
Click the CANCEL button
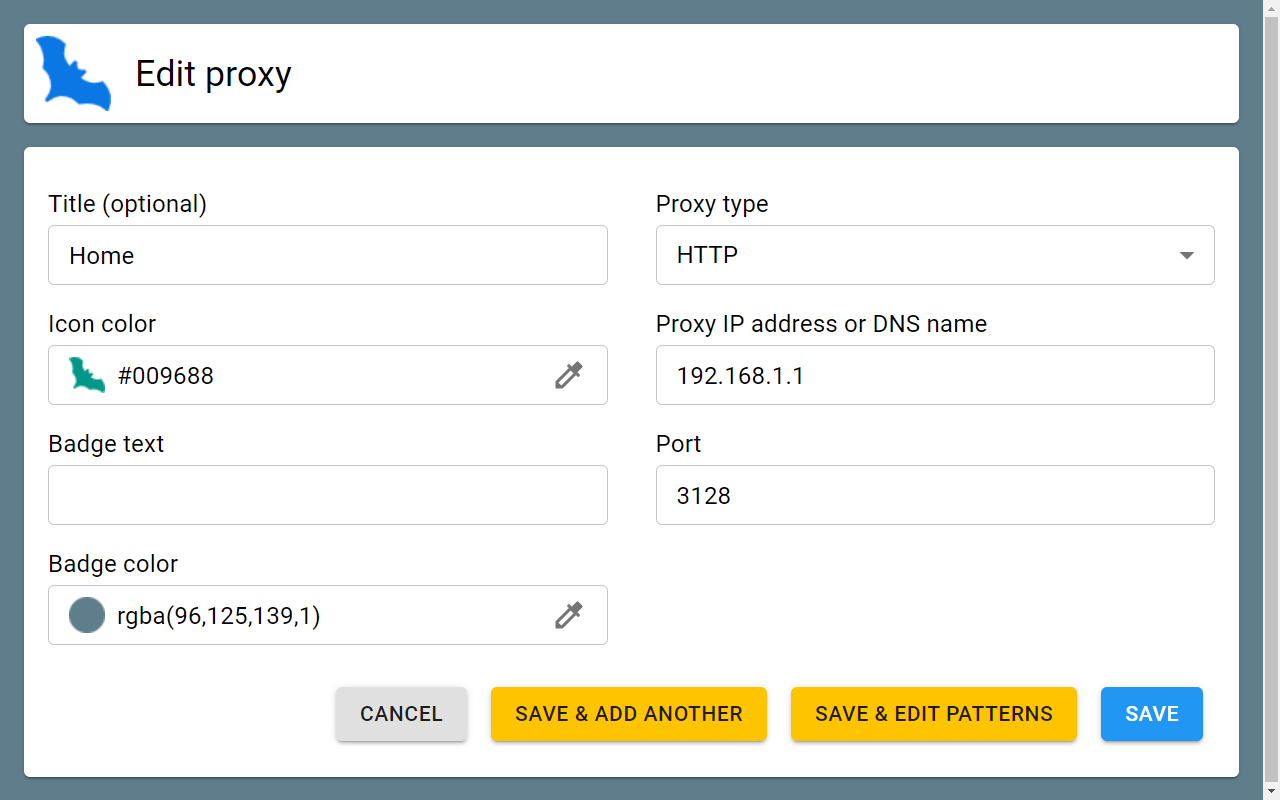tap(401, 714)
